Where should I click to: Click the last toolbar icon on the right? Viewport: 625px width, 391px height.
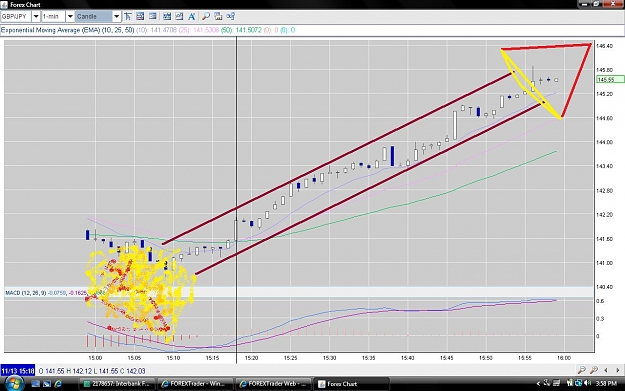[x=231, y=16]
